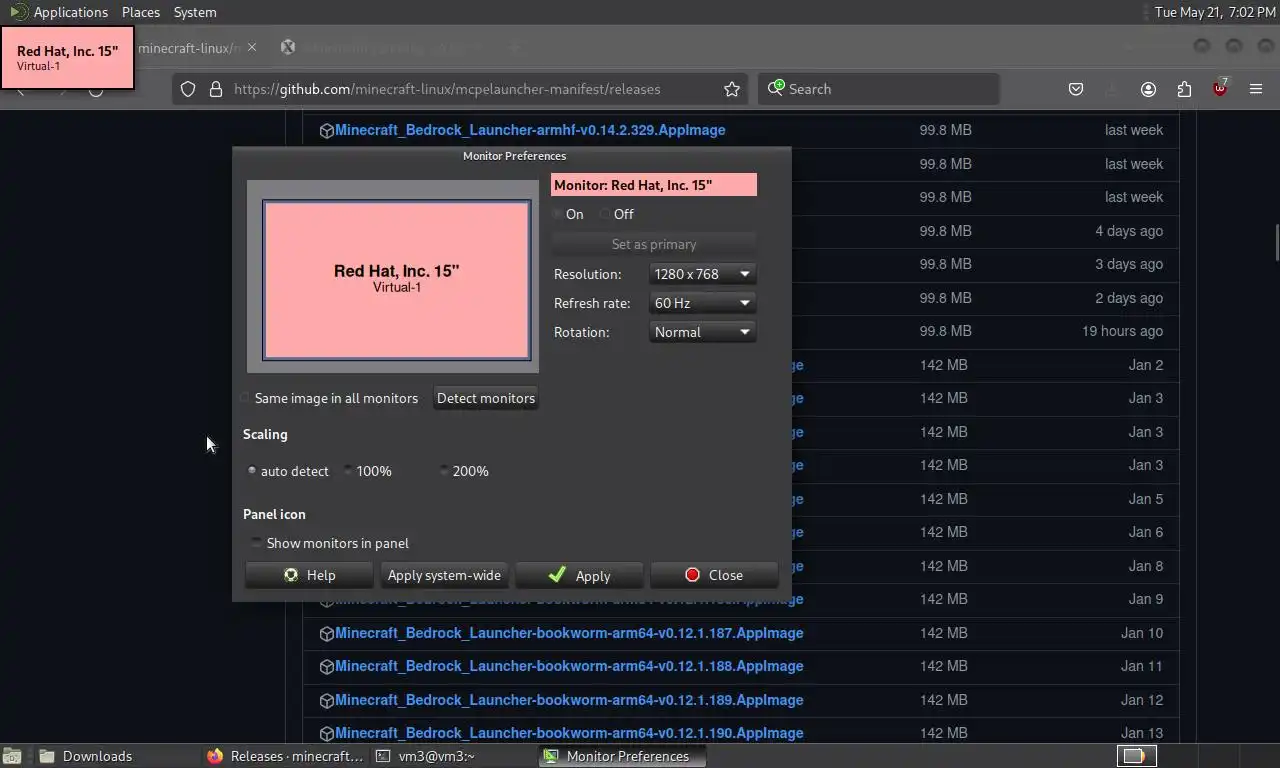Viewport: 1280px width, 768px height.
Task: Click the show desktop icon in bottom panel
Action: (x=12, y=756)
